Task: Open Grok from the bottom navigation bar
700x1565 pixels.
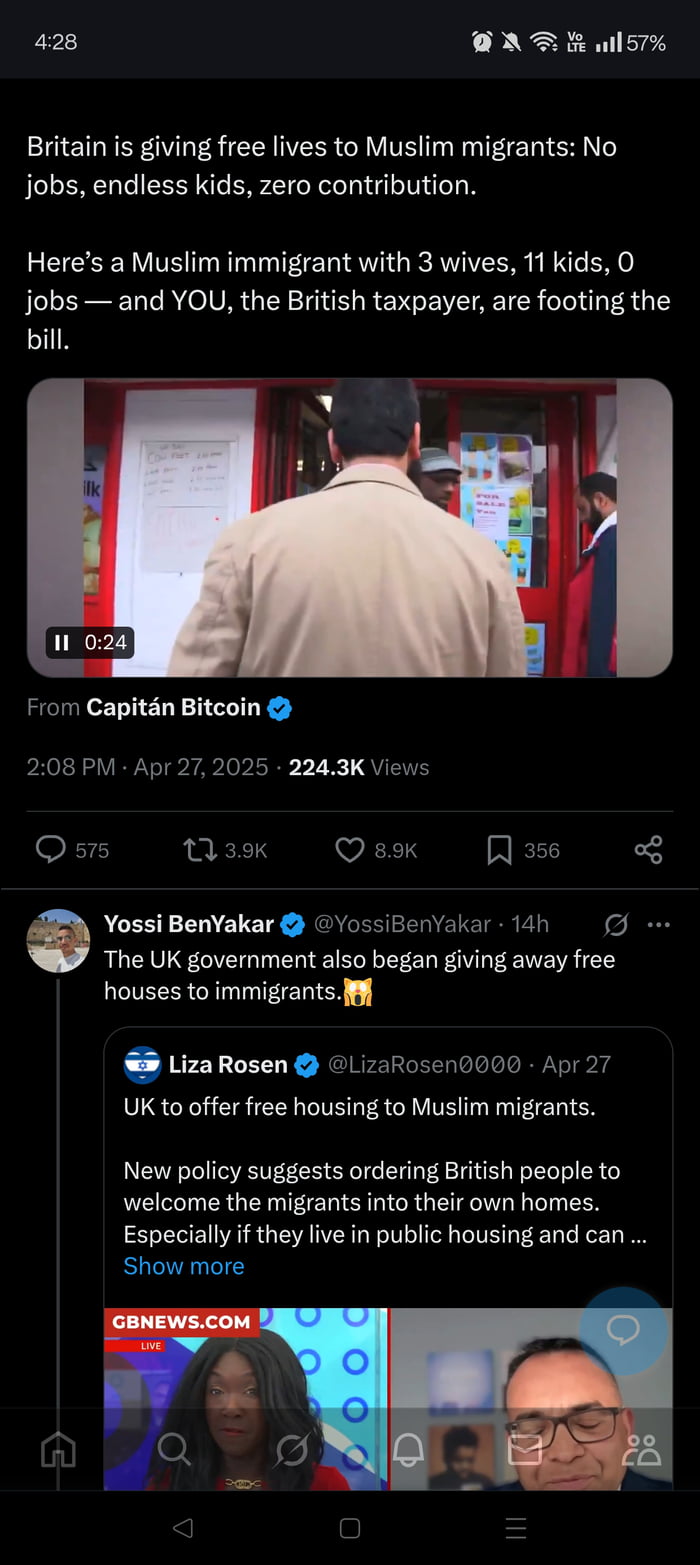Action: coord(291,1449)
